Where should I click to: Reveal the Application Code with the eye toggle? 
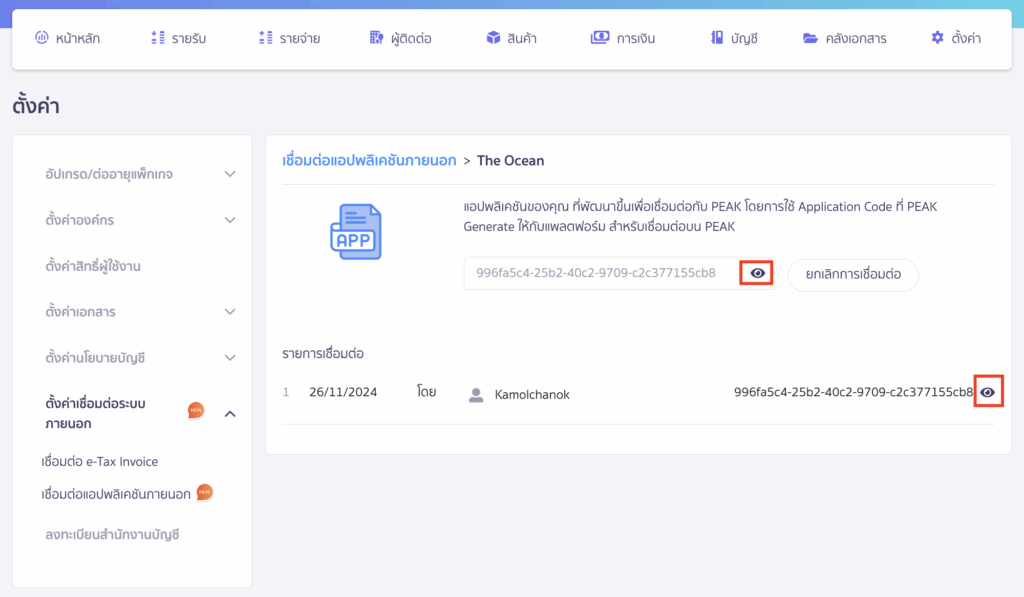click(756, 271)
